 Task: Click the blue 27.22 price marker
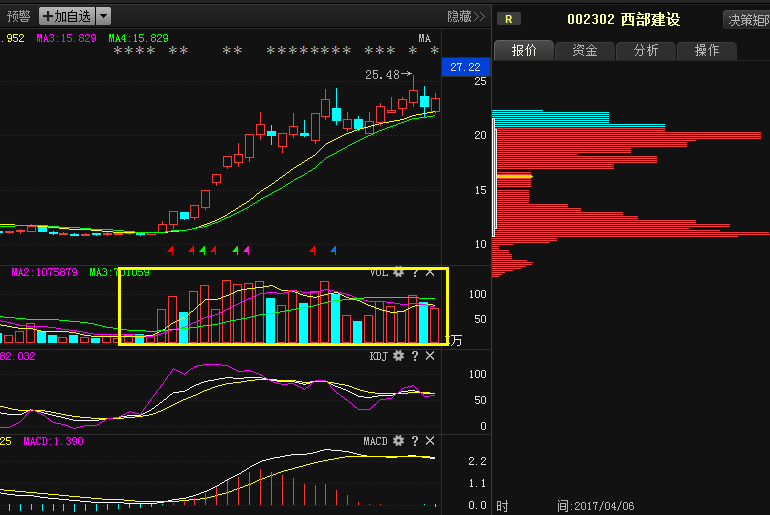[466, 67]
